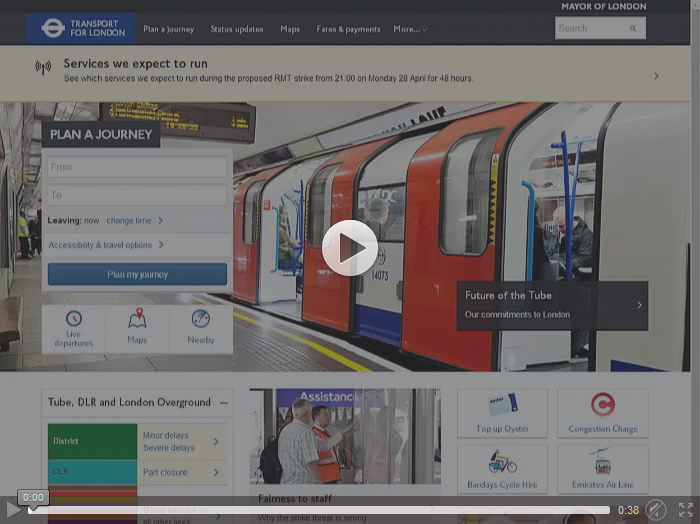Open Status updates menu item
This screenshot has width=700, height=524.
pos(237,29)
